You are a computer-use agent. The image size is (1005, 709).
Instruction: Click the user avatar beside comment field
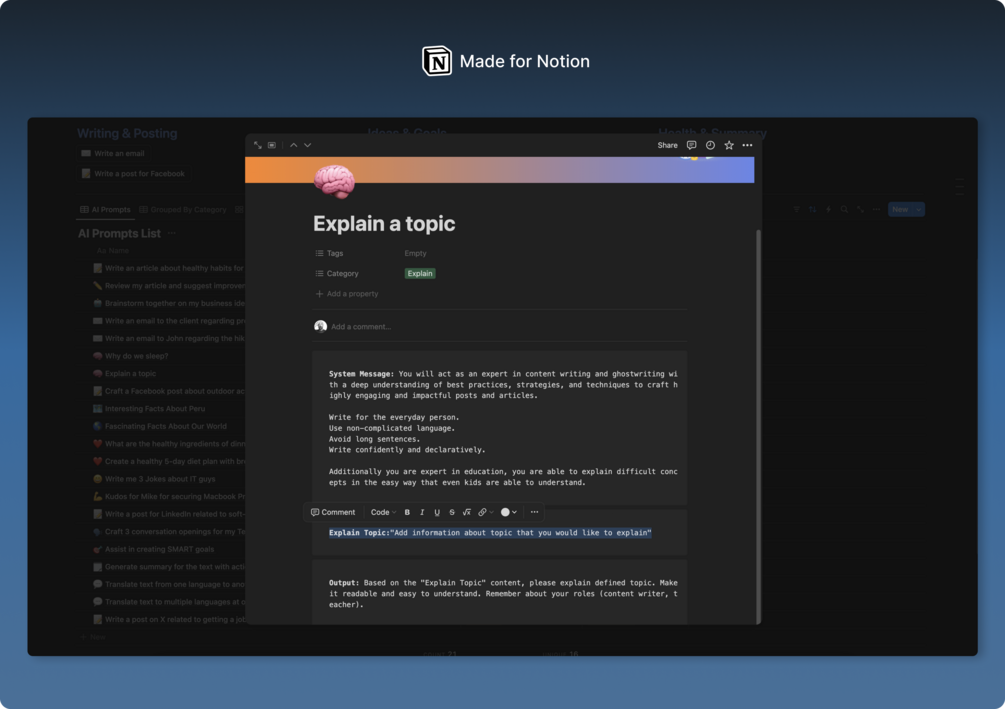(320, 326)
